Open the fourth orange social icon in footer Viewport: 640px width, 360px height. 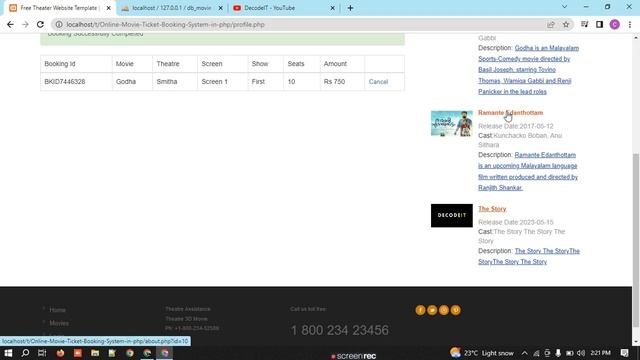(x=456, y=310)
